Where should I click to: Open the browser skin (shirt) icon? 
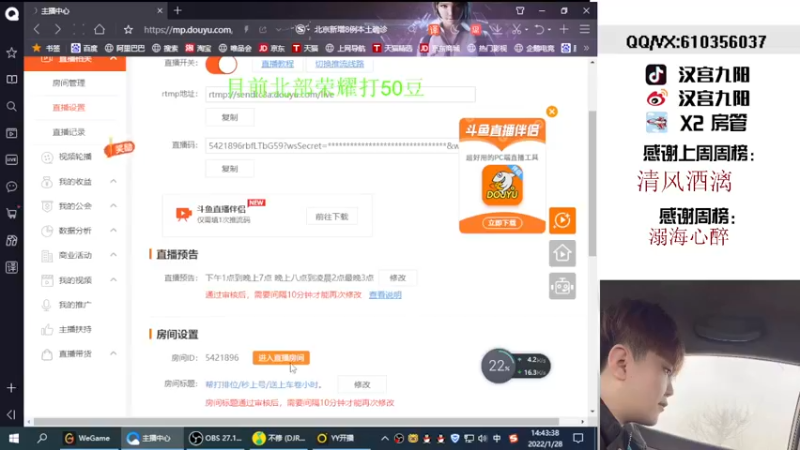pyautogui.click(x=520, y=11)
